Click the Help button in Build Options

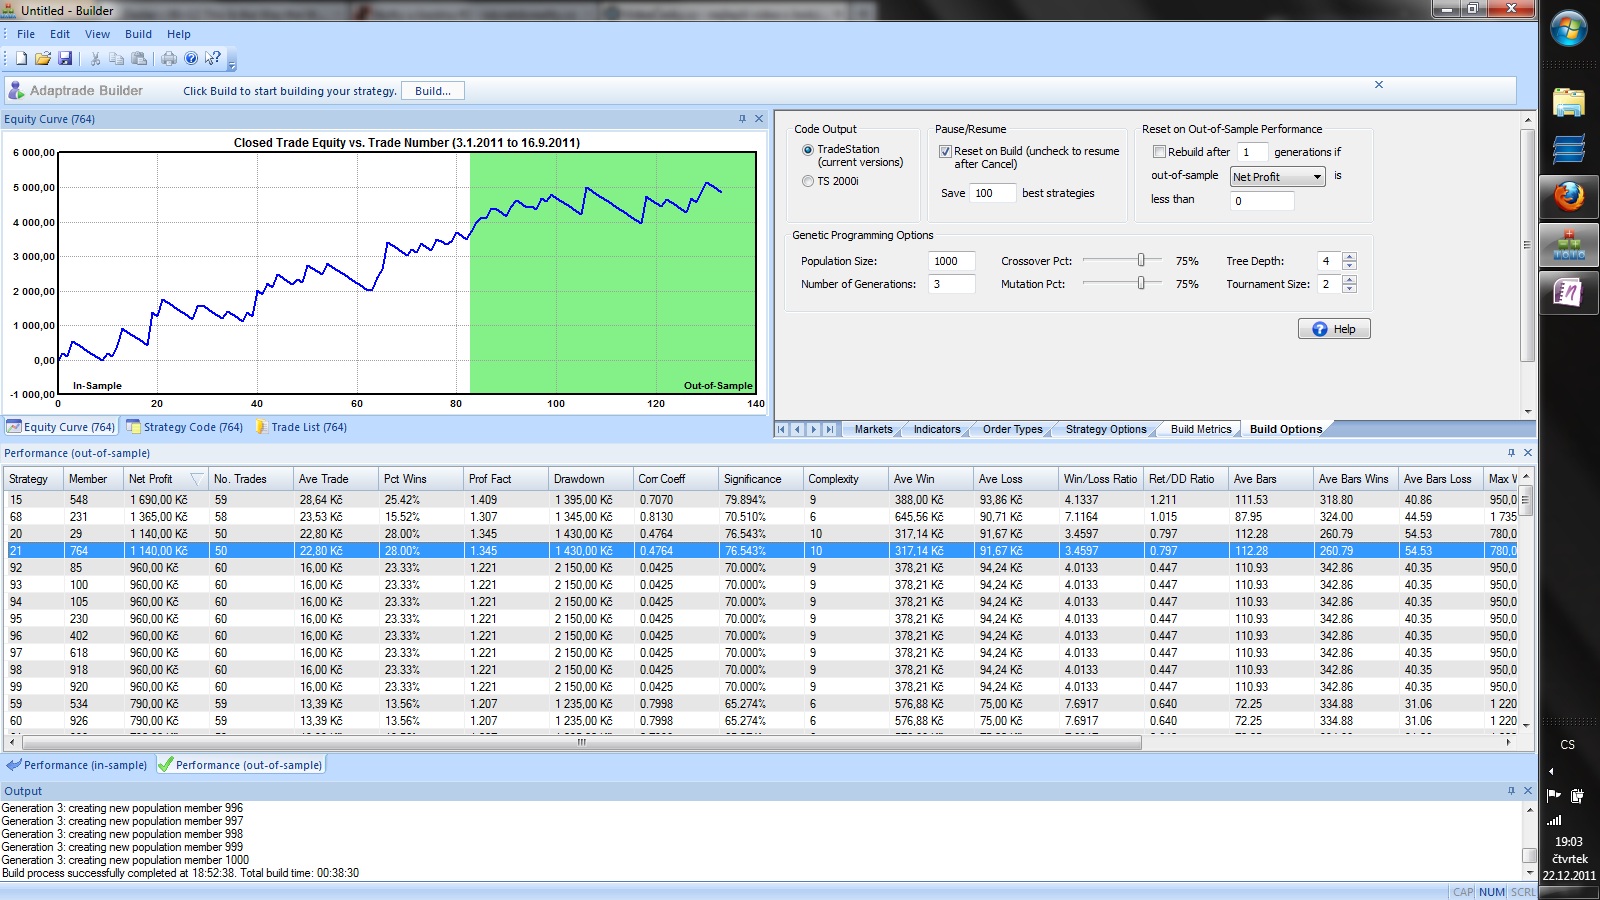click(x=1334, y=329)
